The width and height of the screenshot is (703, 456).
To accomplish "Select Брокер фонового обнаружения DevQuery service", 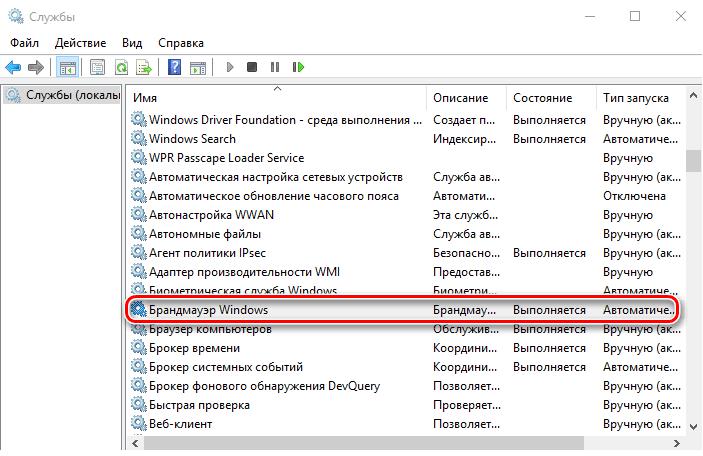I will pyautogui.click(x=265, y=386).
